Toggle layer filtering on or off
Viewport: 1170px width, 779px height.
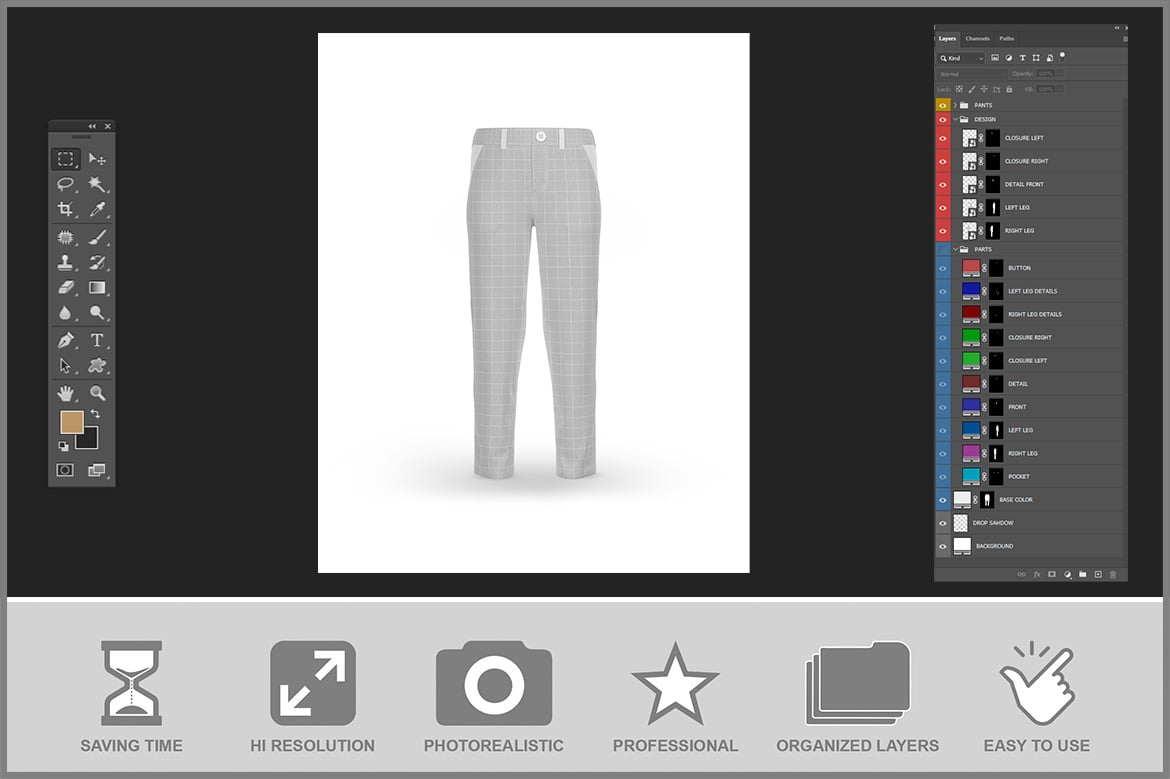pos(1063,55)
